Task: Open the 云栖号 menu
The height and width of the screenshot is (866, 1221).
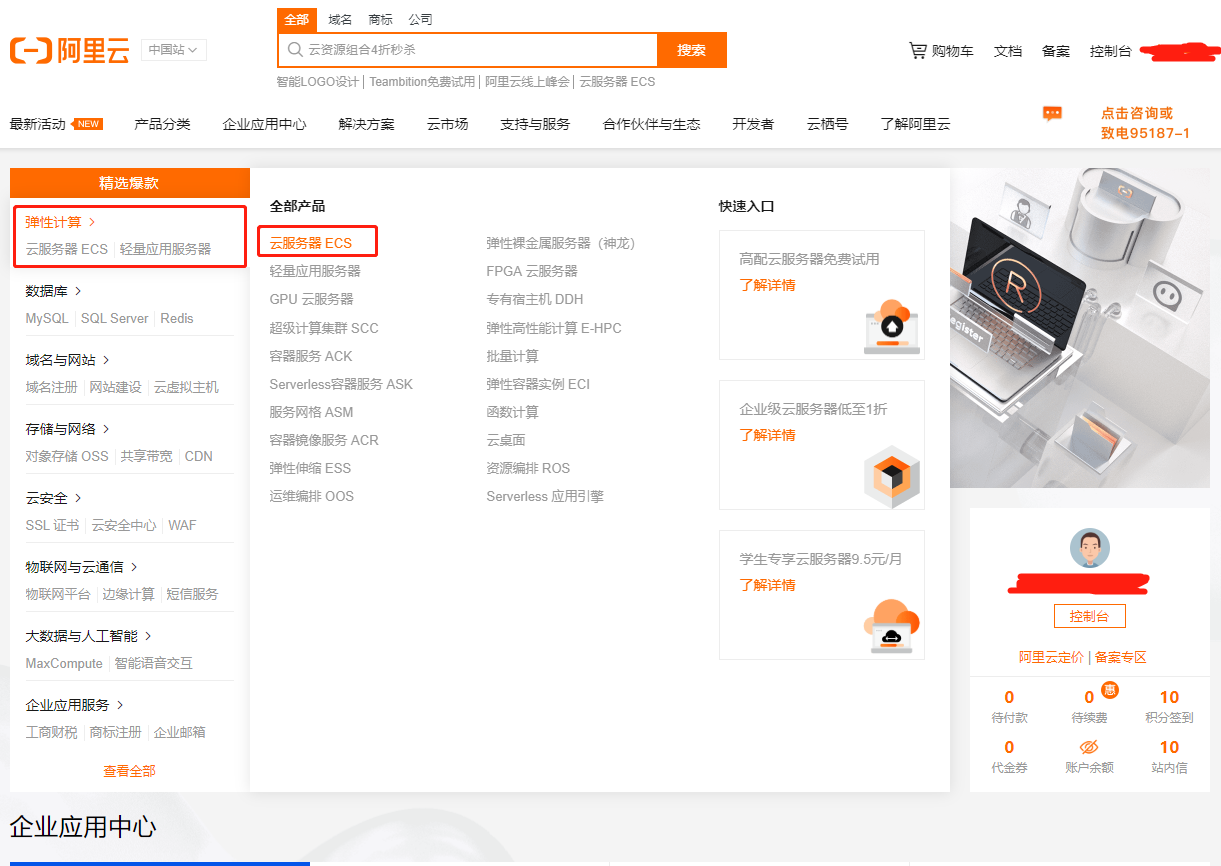Action: [x=827, y=124]
